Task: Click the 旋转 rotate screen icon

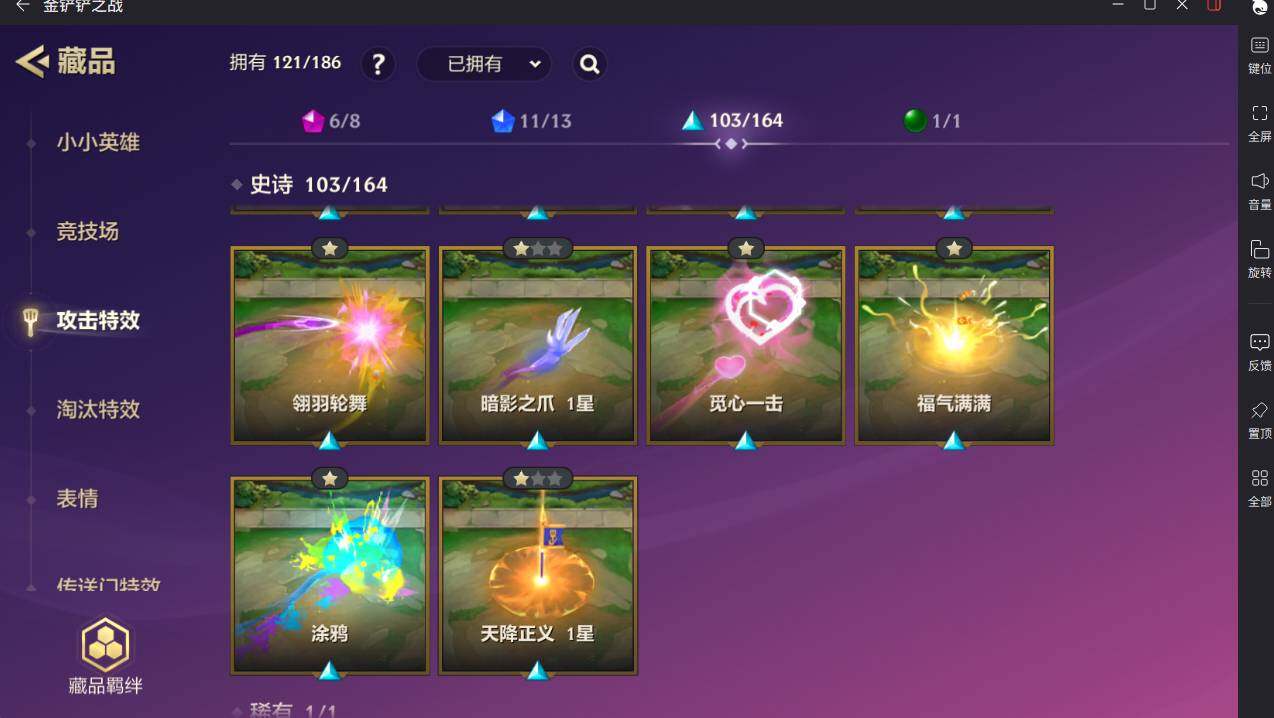Action: pyautogui.click(x=1260, y=249)
